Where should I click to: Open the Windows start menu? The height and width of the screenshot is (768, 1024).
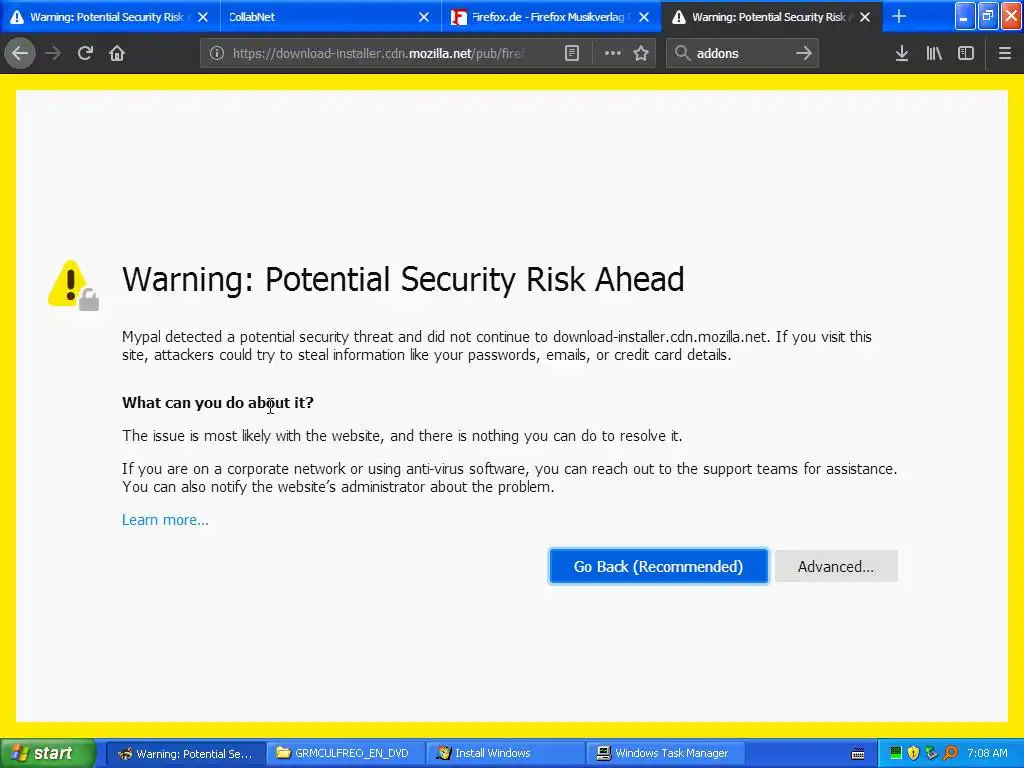point(48,753)
